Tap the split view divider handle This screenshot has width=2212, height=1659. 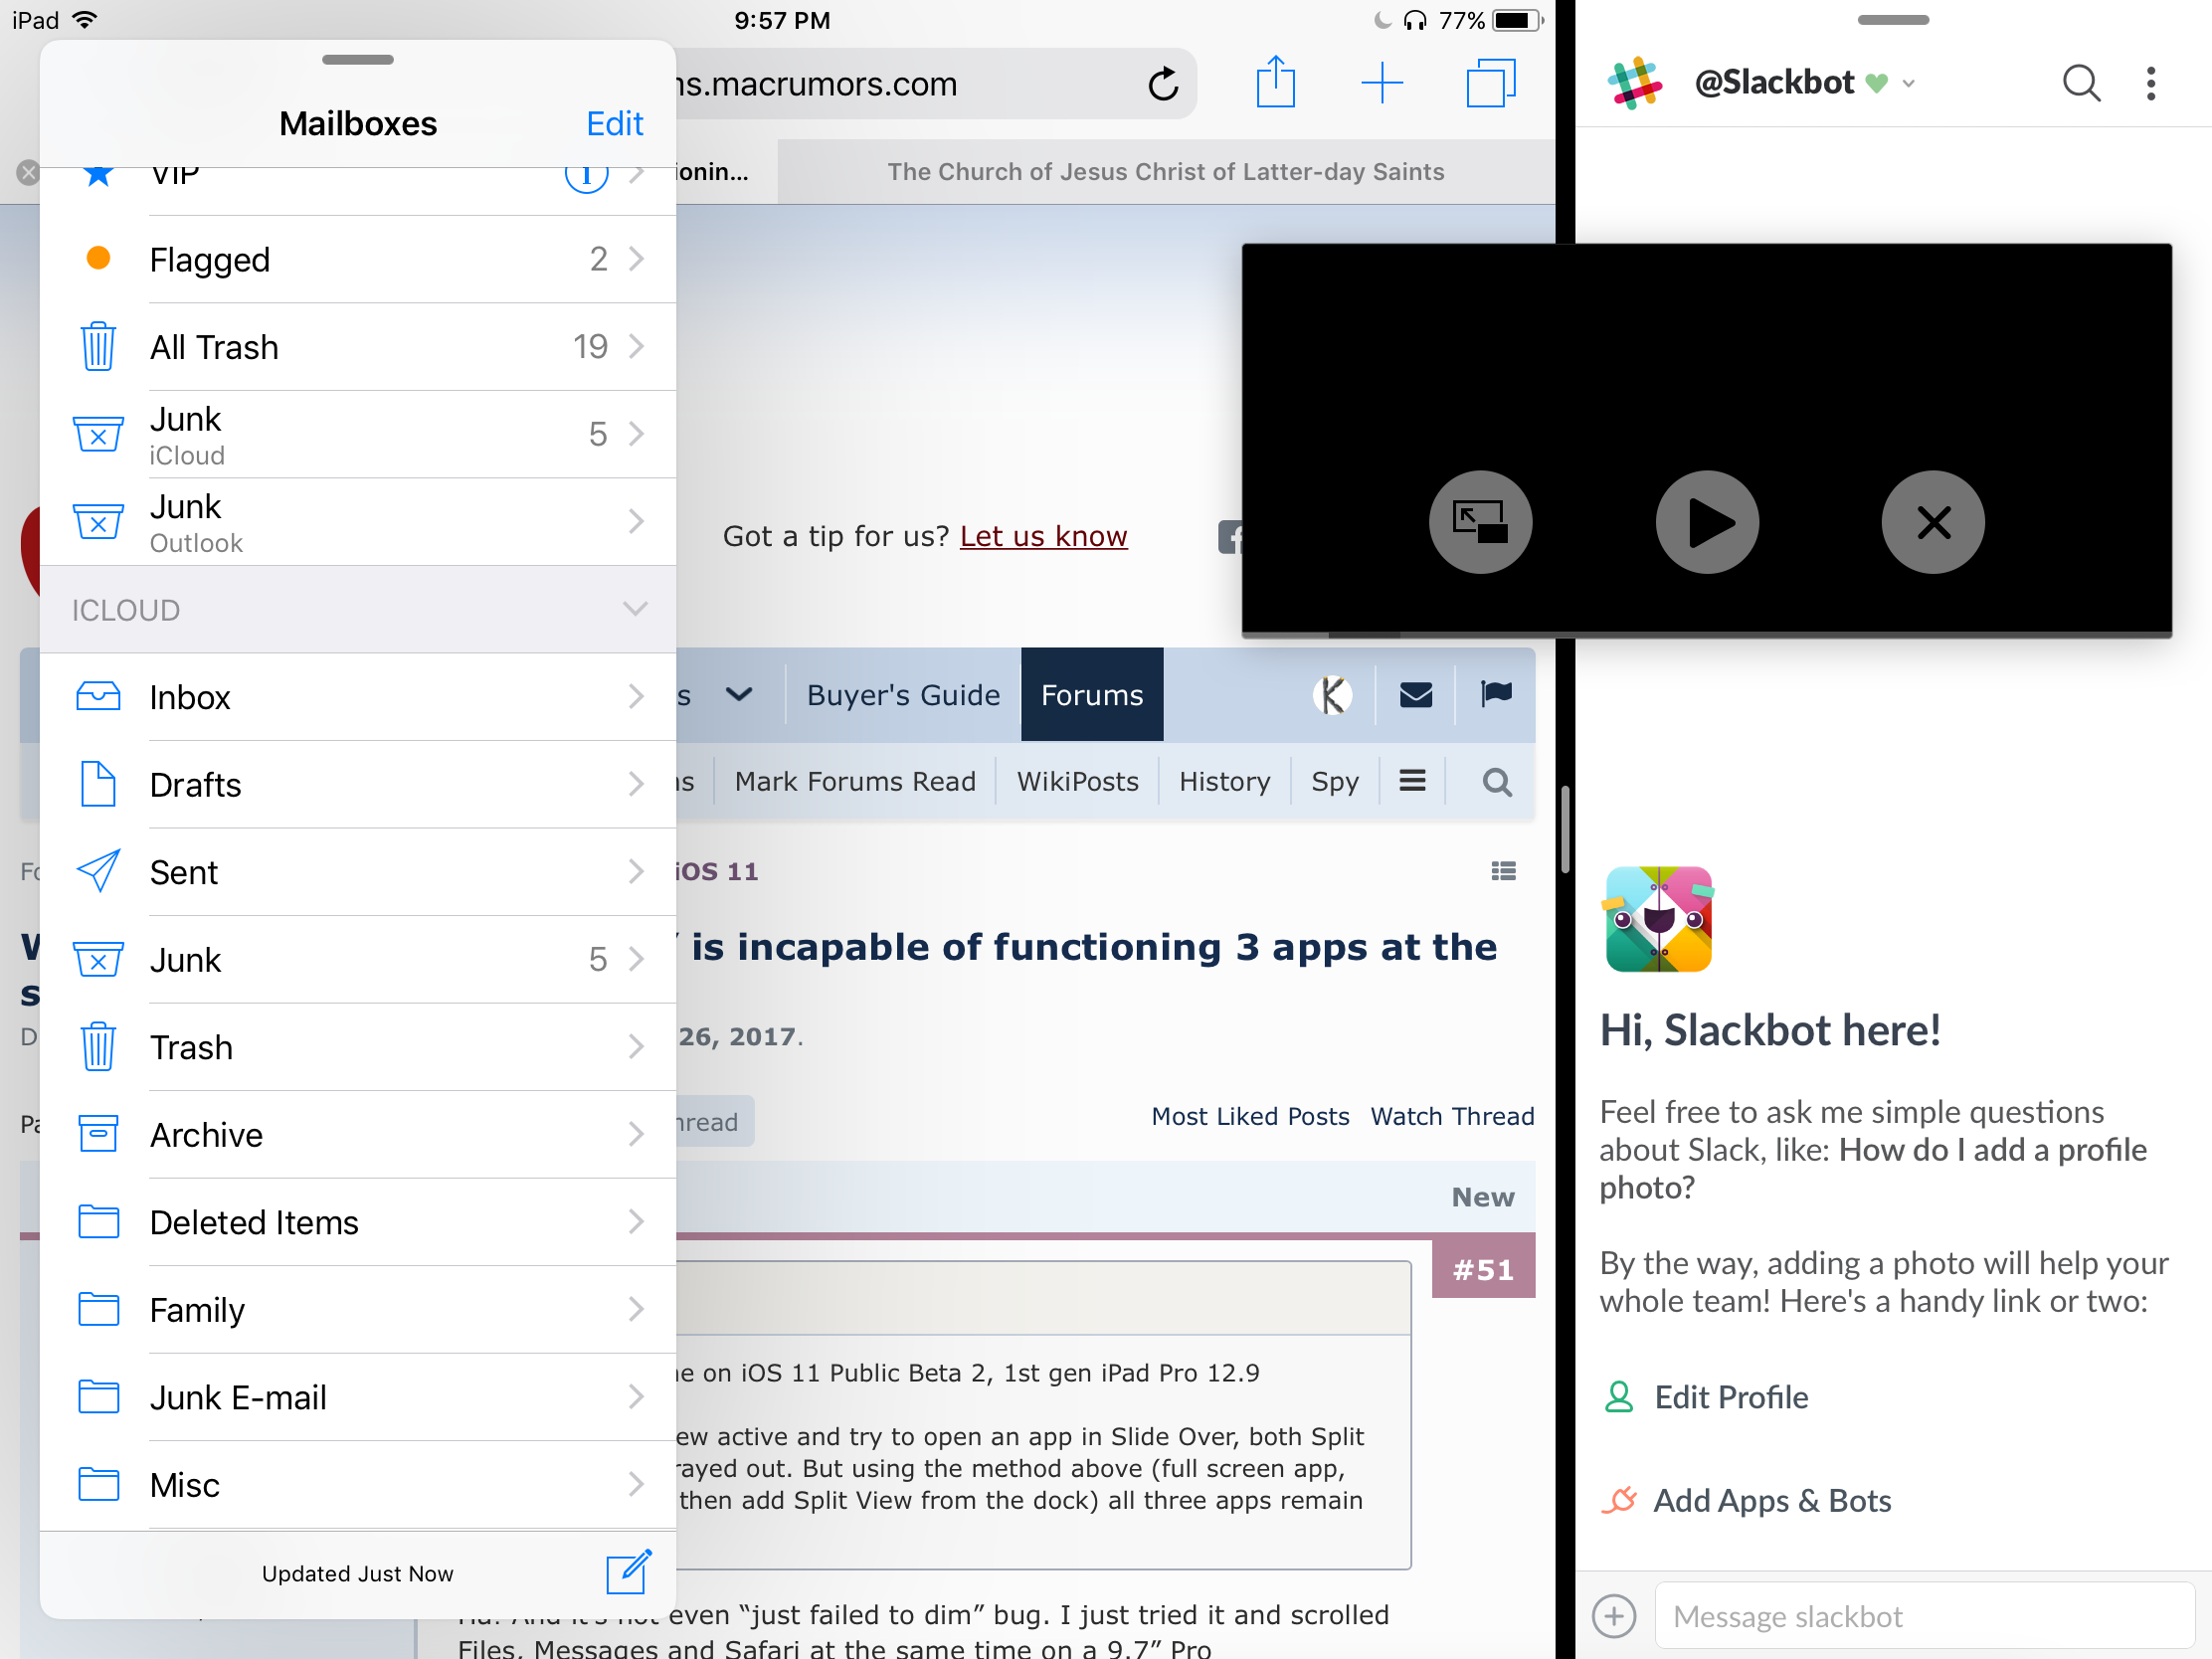pos(1565,829)
